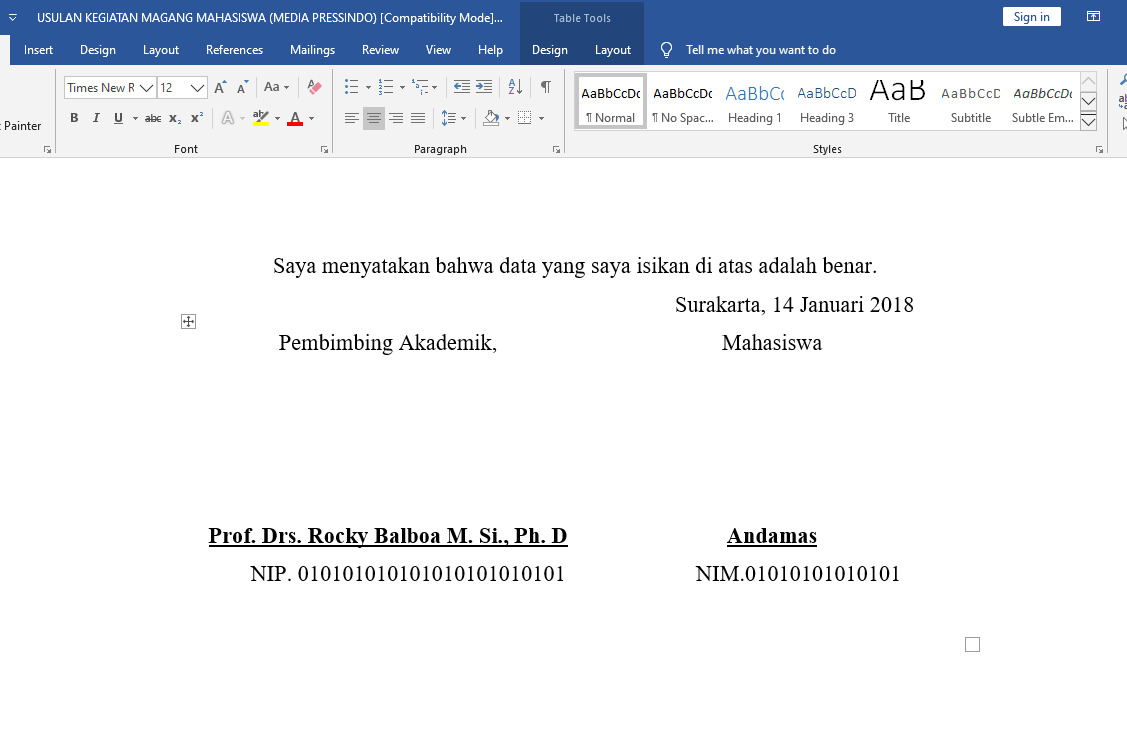Apply Subtitle style

tap(970, 101)
